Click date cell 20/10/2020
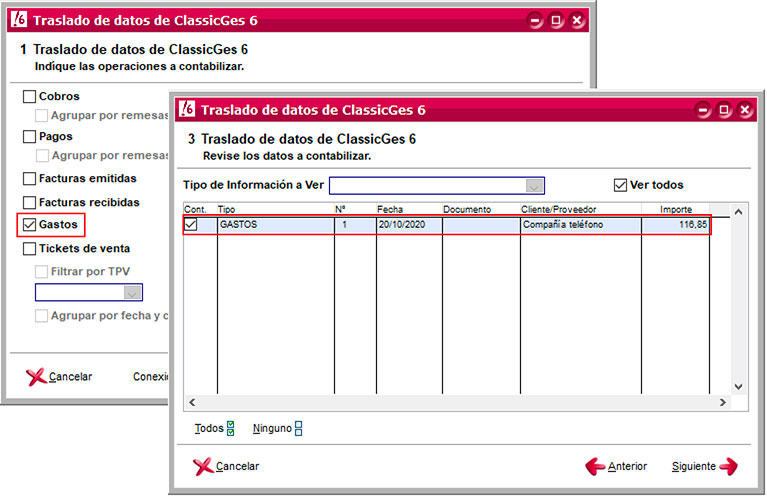 [x=409, y=225]
